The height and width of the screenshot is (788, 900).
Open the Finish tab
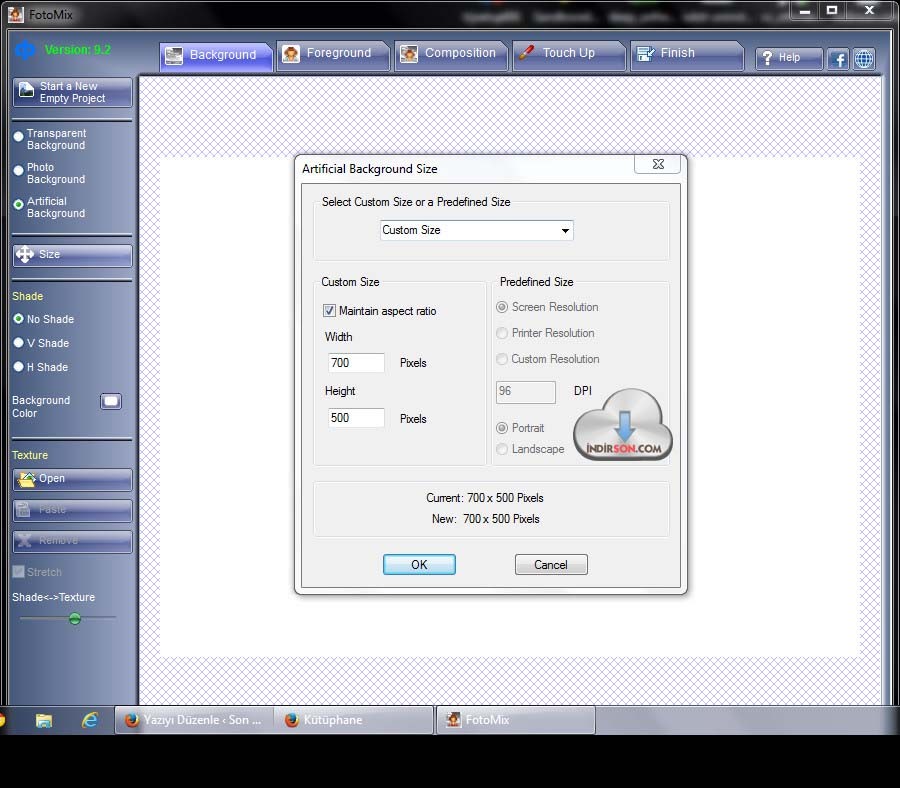pyautogui.click(x=686, y=55)
